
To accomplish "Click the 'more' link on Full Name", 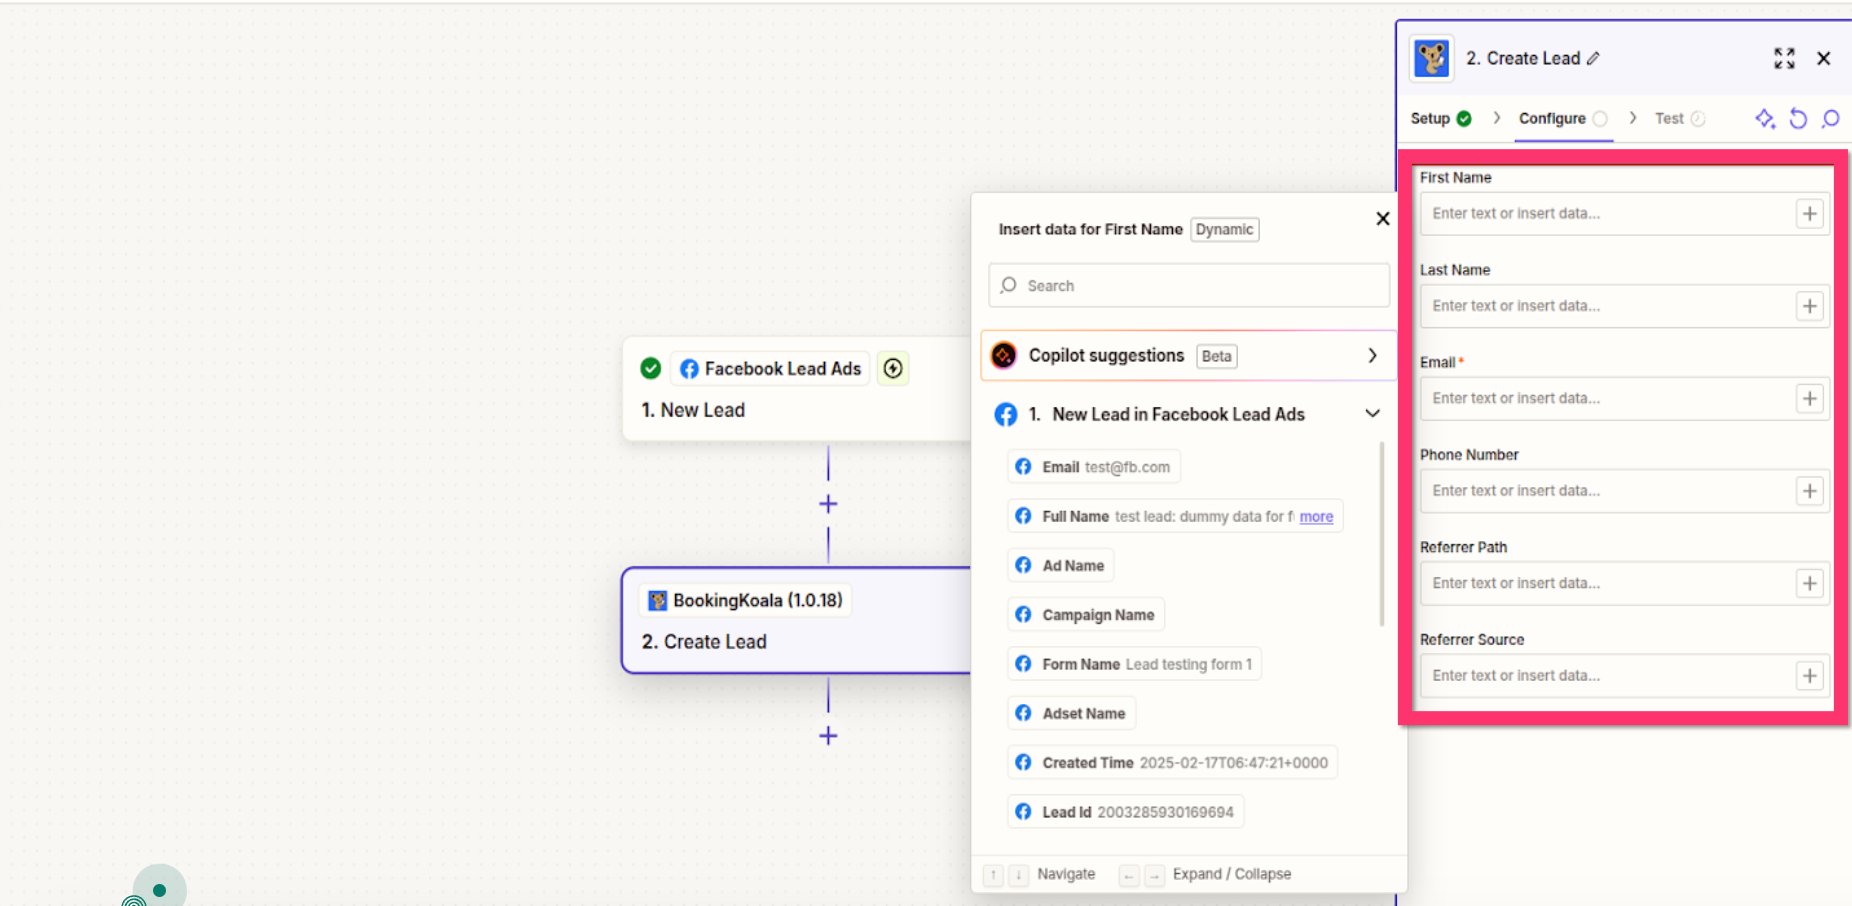I will point(1316,517).
